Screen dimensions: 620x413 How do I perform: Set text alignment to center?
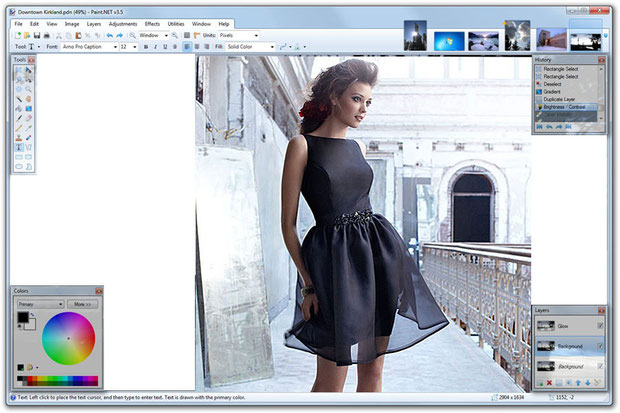[x=197, y=47]
